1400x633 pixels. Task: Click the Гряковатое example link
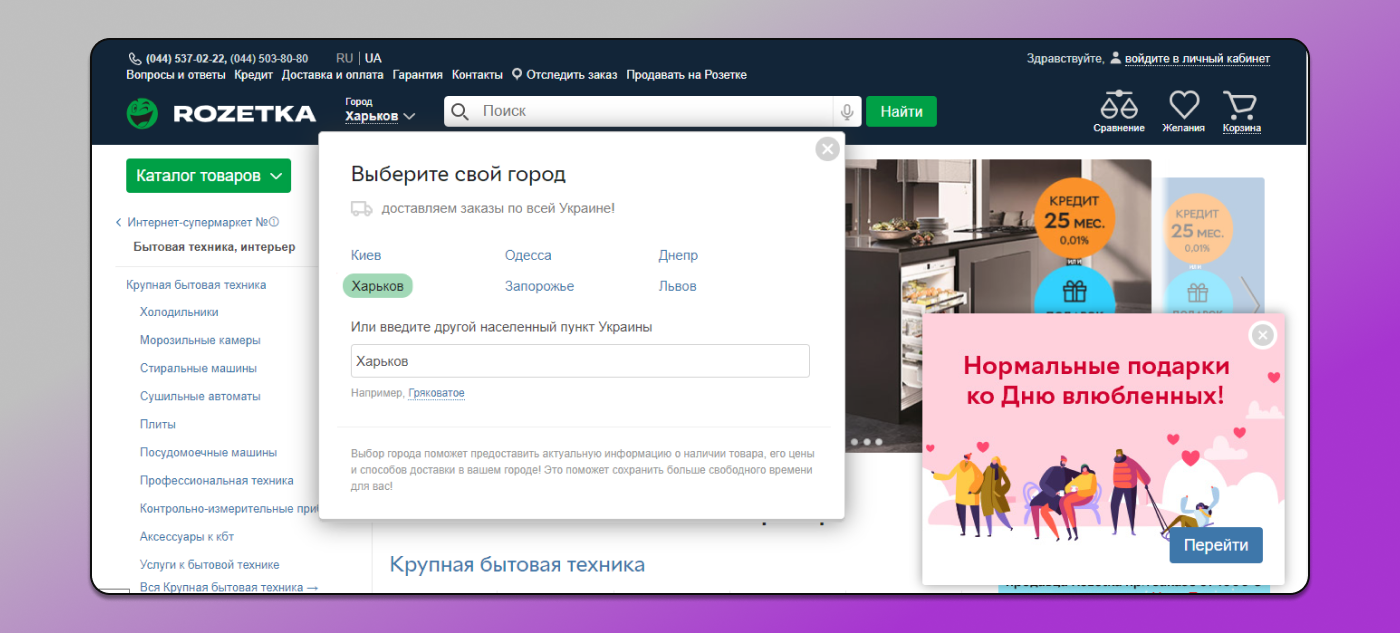pos(436,393)
